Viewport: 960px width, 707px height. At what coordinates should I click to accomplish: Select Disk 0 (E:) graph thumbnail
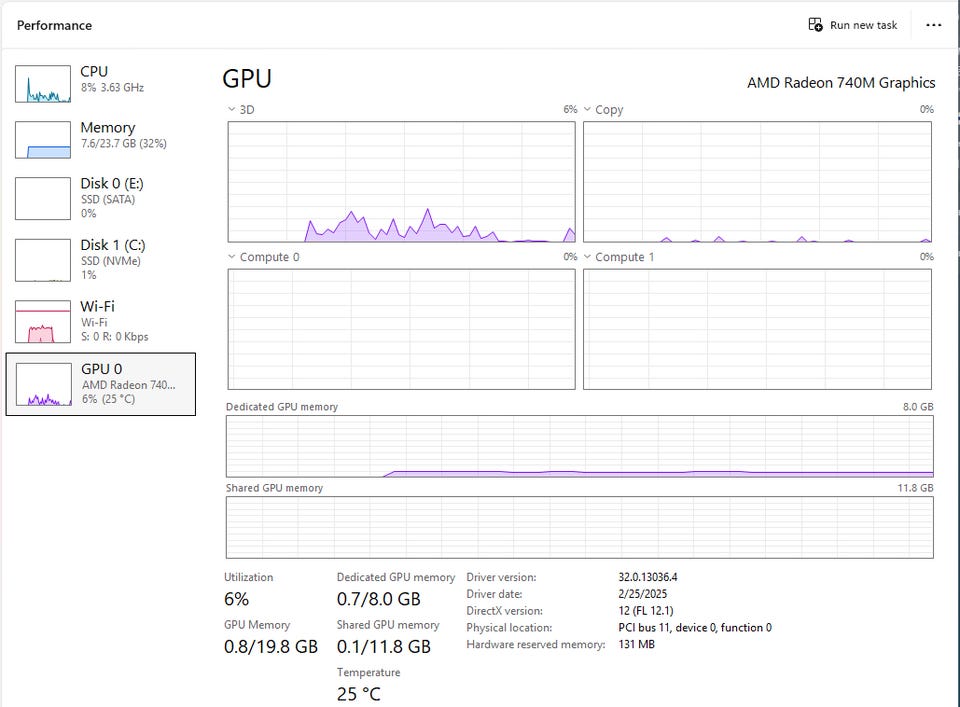43,198
